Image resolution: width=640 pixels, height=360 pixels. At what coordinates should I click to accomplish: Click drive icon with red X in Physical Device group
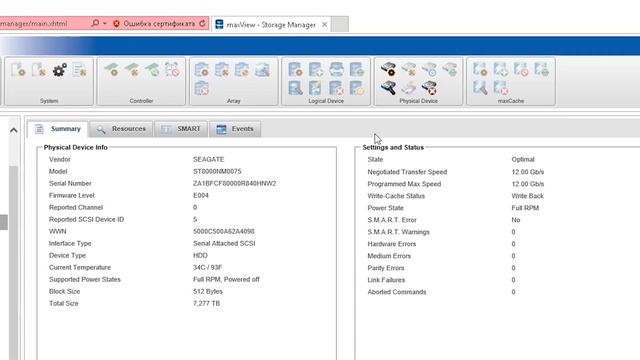click(x=429, y=88)
